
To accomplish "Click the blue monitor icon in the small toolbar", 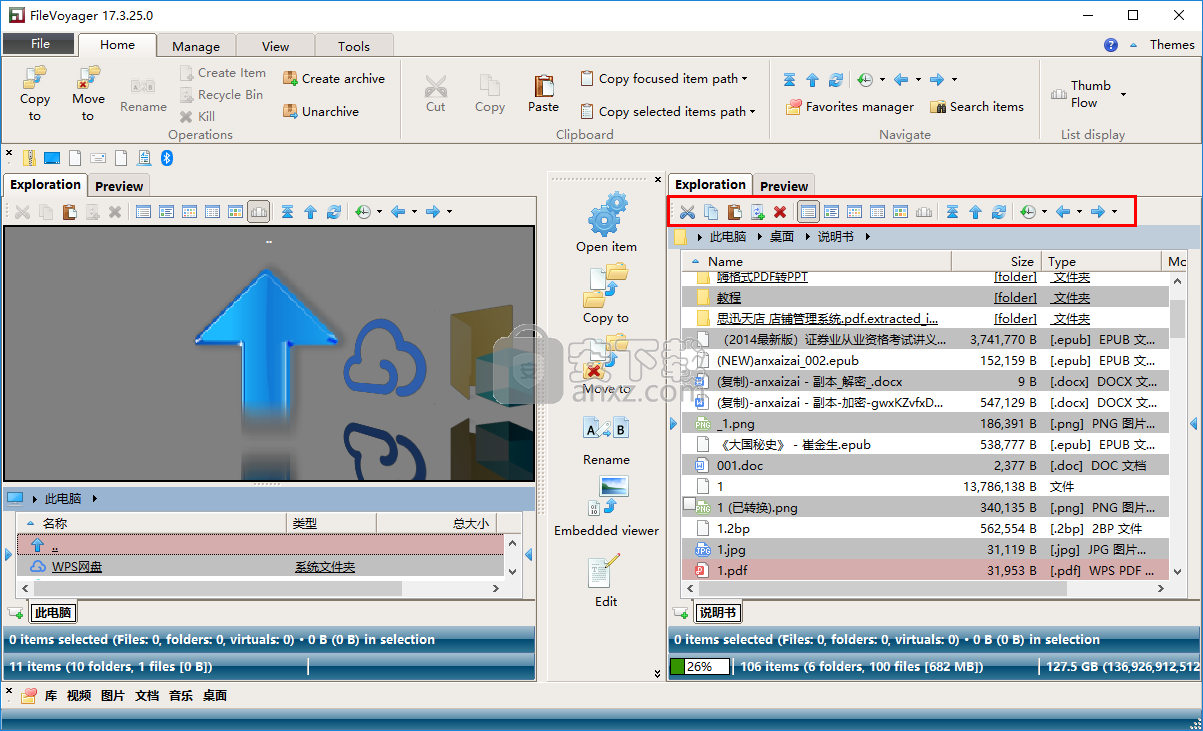I will pos(52,157).
